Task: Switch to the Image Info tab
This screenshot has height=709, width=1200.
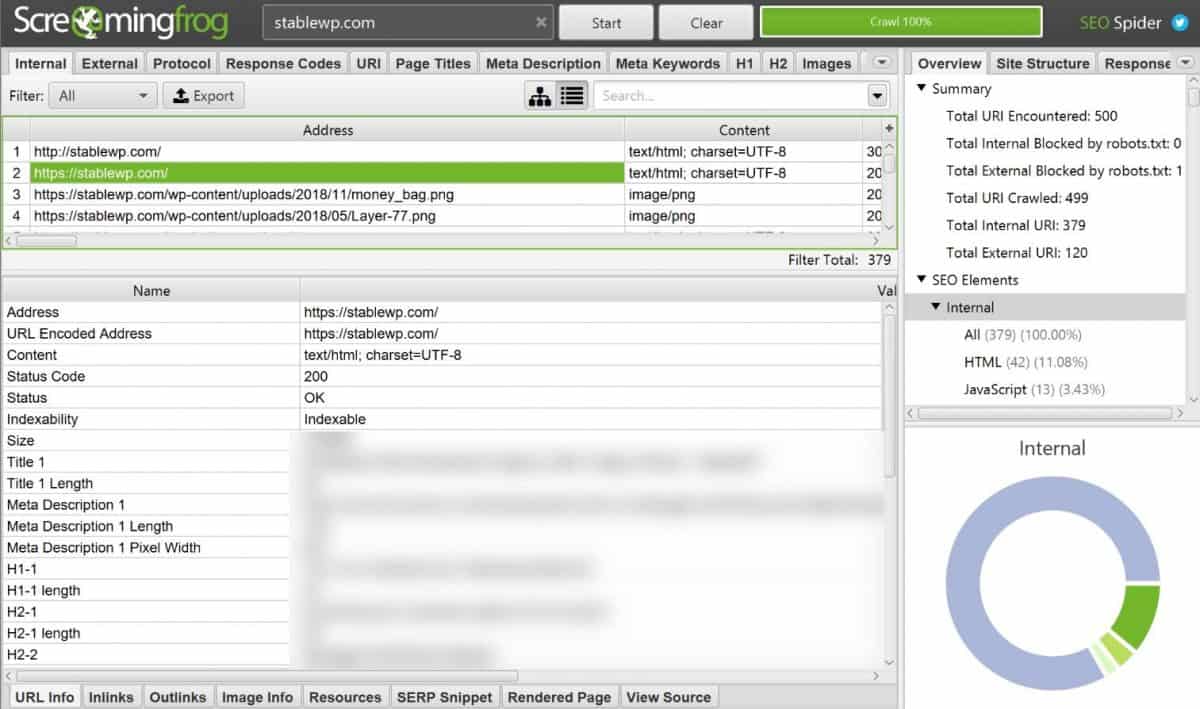Action: (258, 697)
